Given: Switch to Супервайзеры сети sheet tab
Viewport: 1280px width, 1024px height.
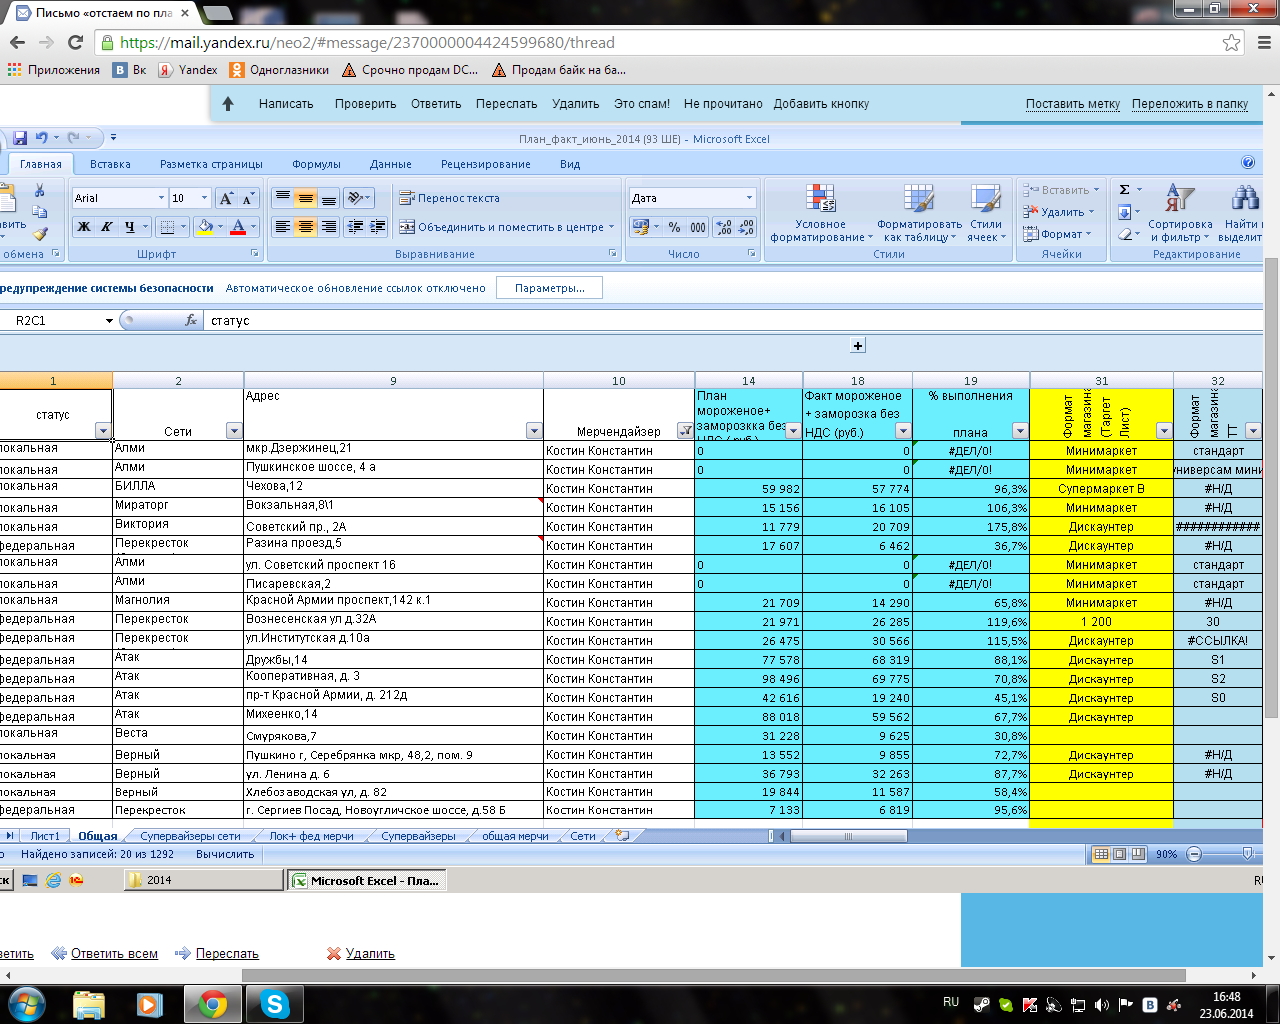Looking at the screenshot, I should 190,836.
